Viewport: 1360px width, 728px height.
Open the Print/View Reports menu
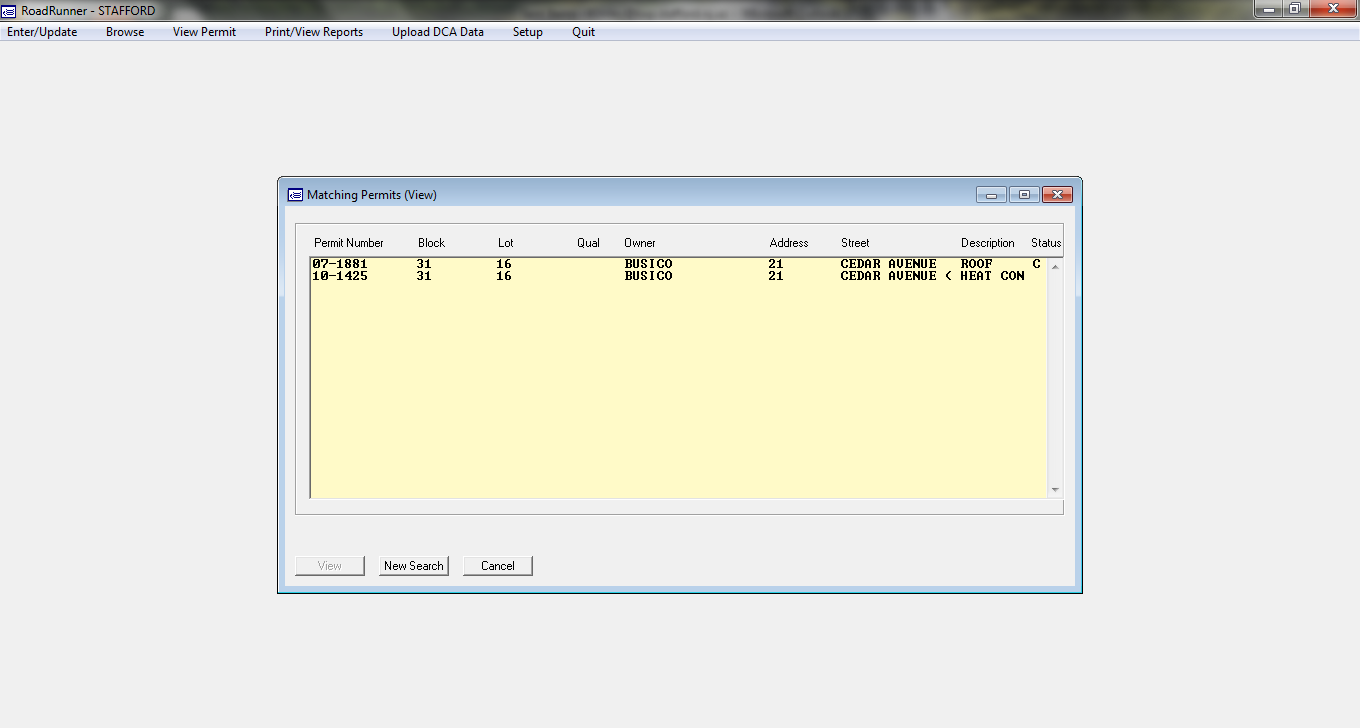(x=314, y=32)
